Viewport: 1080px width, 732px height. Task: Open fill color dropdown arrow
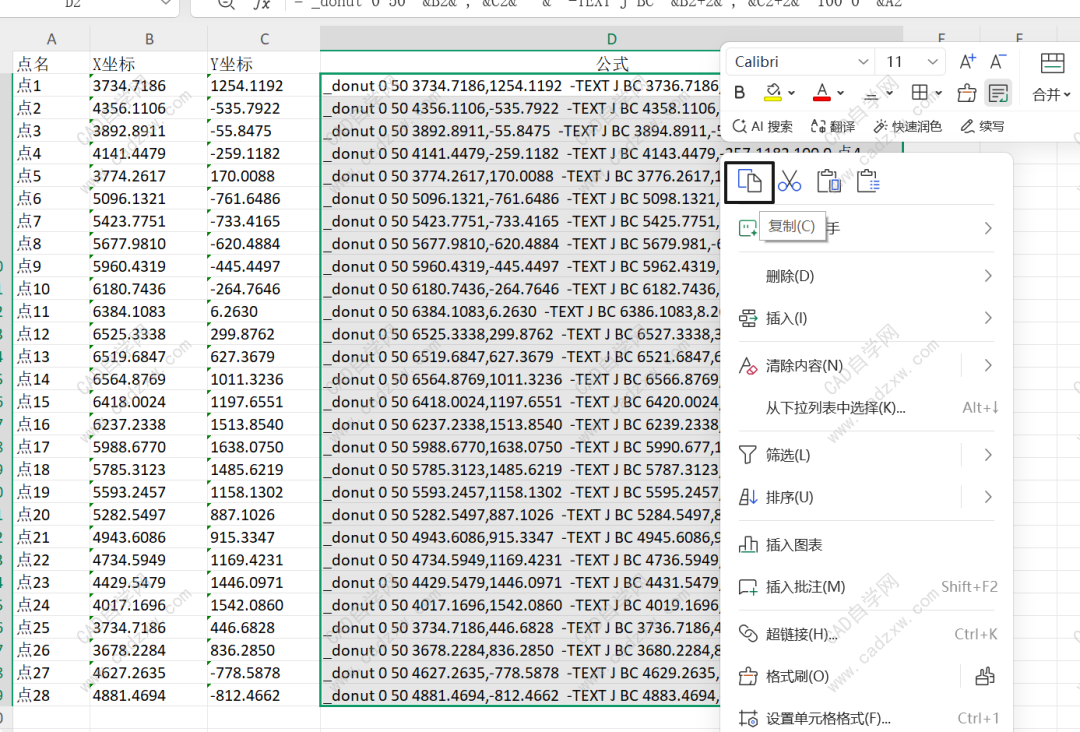coord(791,93)
